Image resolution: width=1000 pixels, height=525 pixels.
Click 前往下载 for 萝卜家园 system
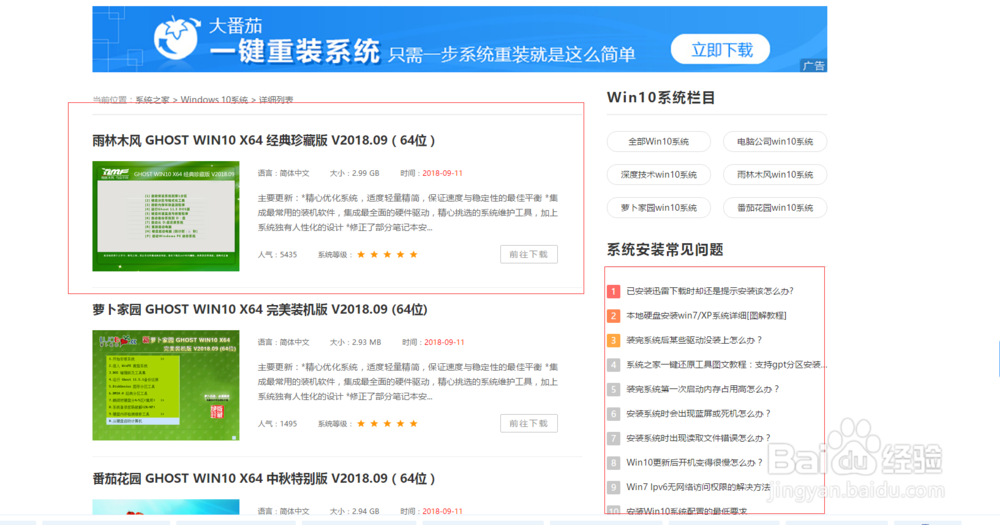(529, 423)
